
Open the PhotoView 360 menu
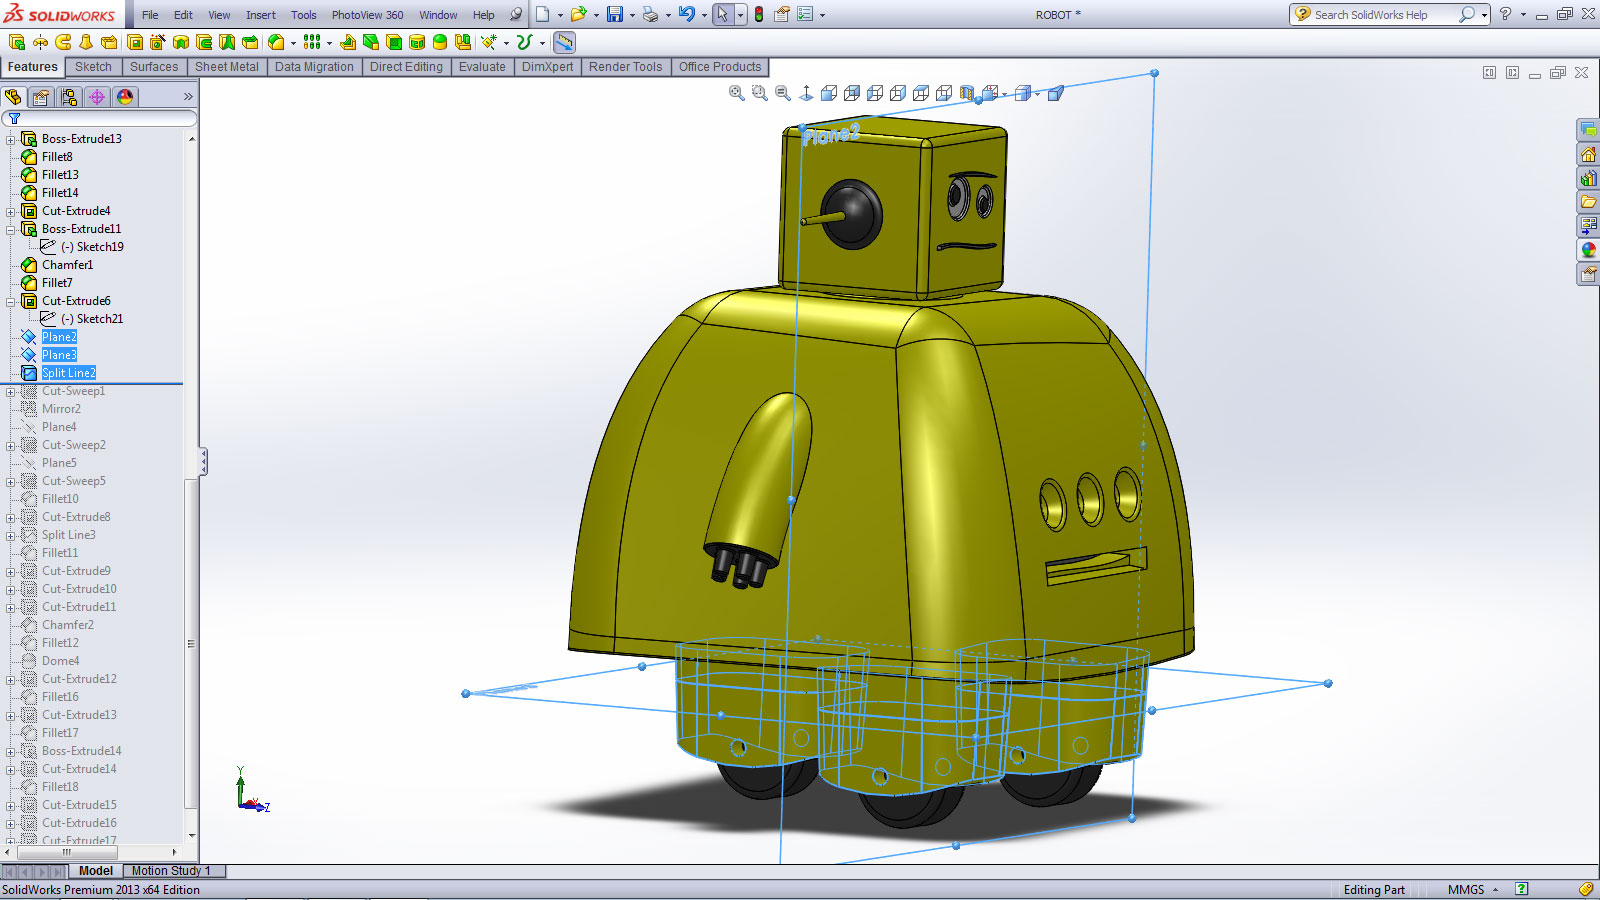(x=367, y=15)
